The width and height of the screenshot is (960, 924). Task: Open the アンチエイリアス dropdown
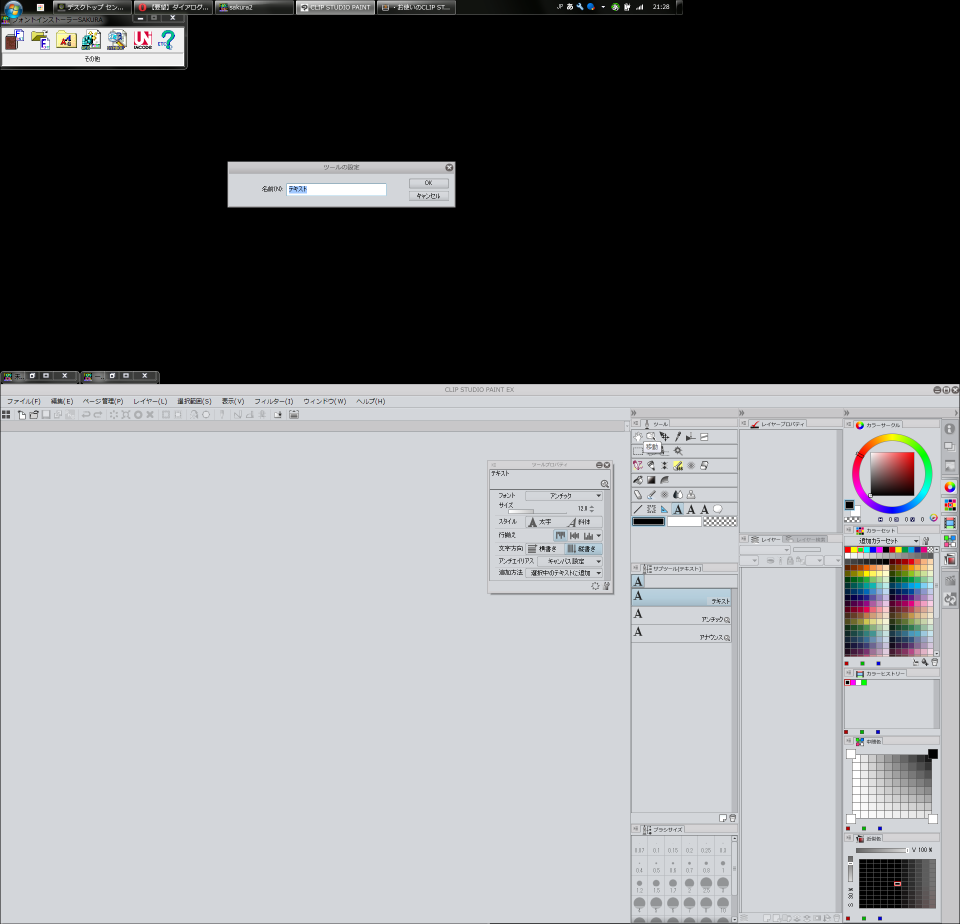tap(565, 561)
